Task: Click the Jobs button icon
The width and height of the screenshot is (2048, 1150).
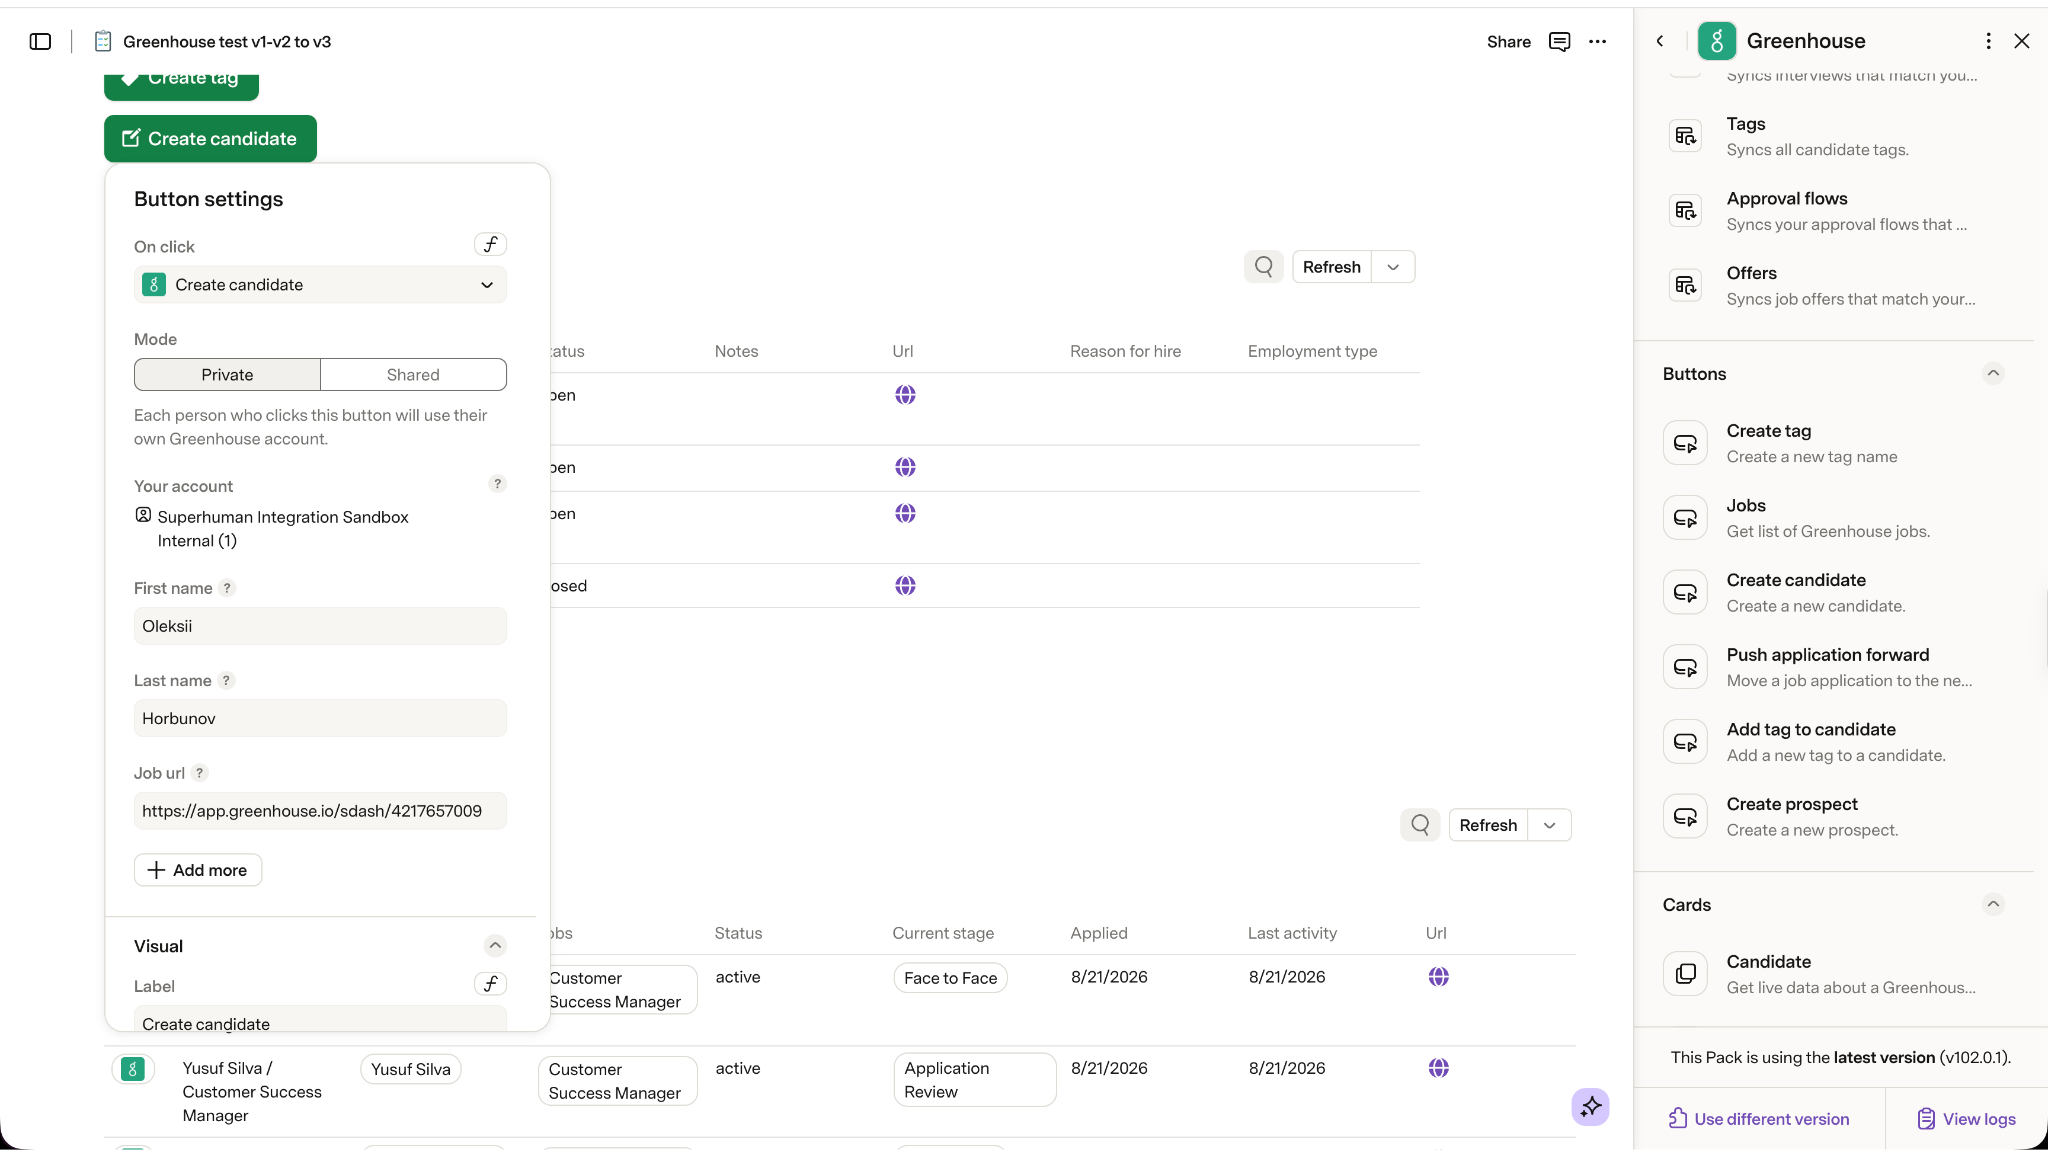Action: [1686, 518]
